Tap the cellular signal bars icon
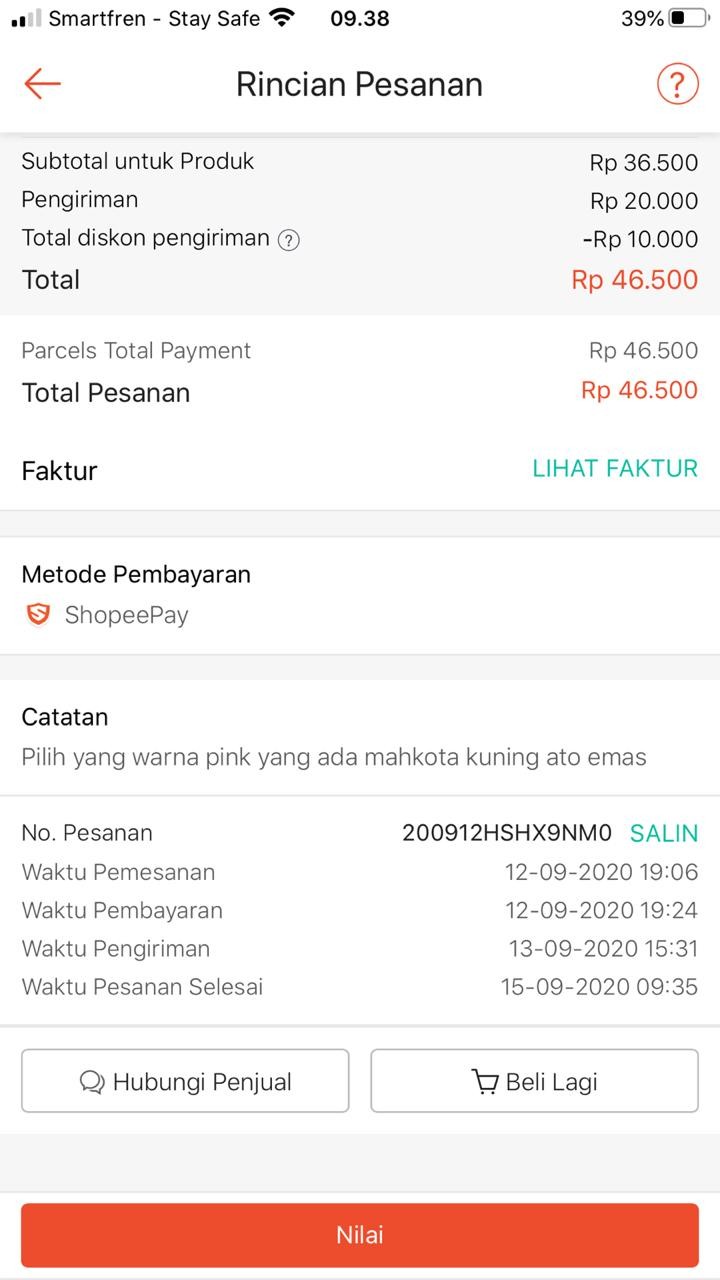 pos(26,18)
